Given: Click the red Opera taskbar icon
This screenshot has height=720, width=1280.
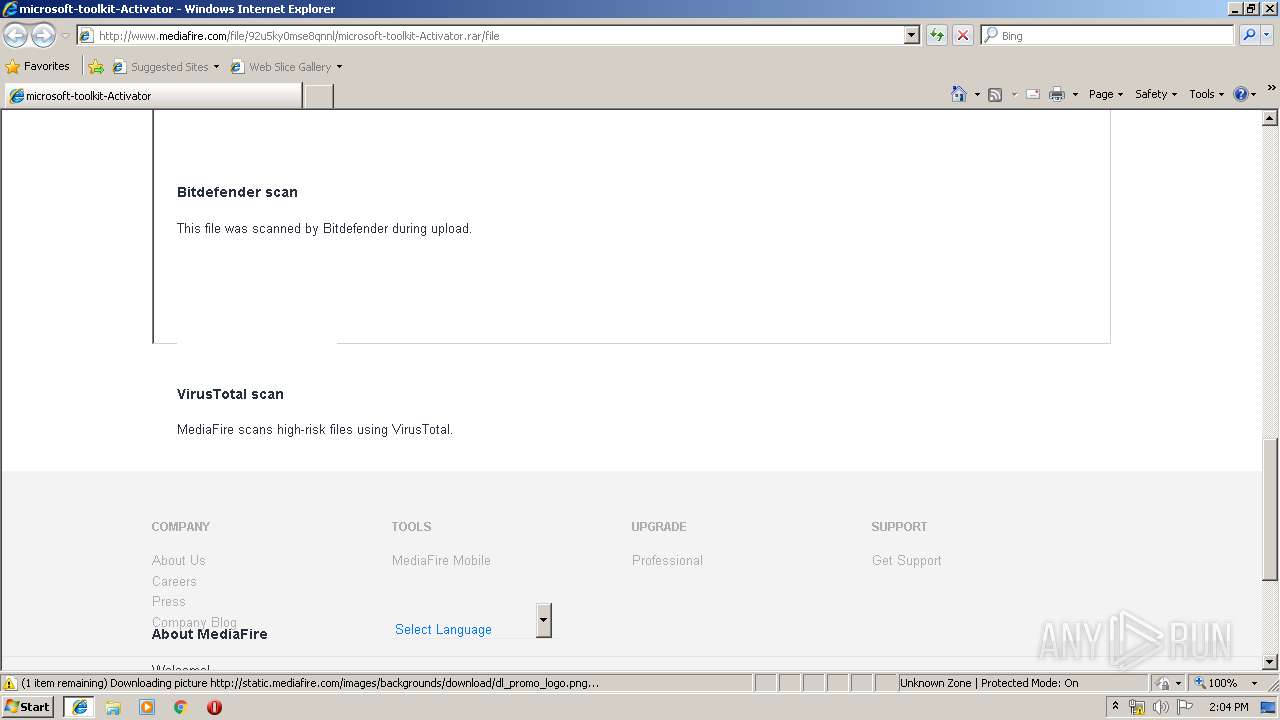Looking at the screenshot, I should [214, 707].
